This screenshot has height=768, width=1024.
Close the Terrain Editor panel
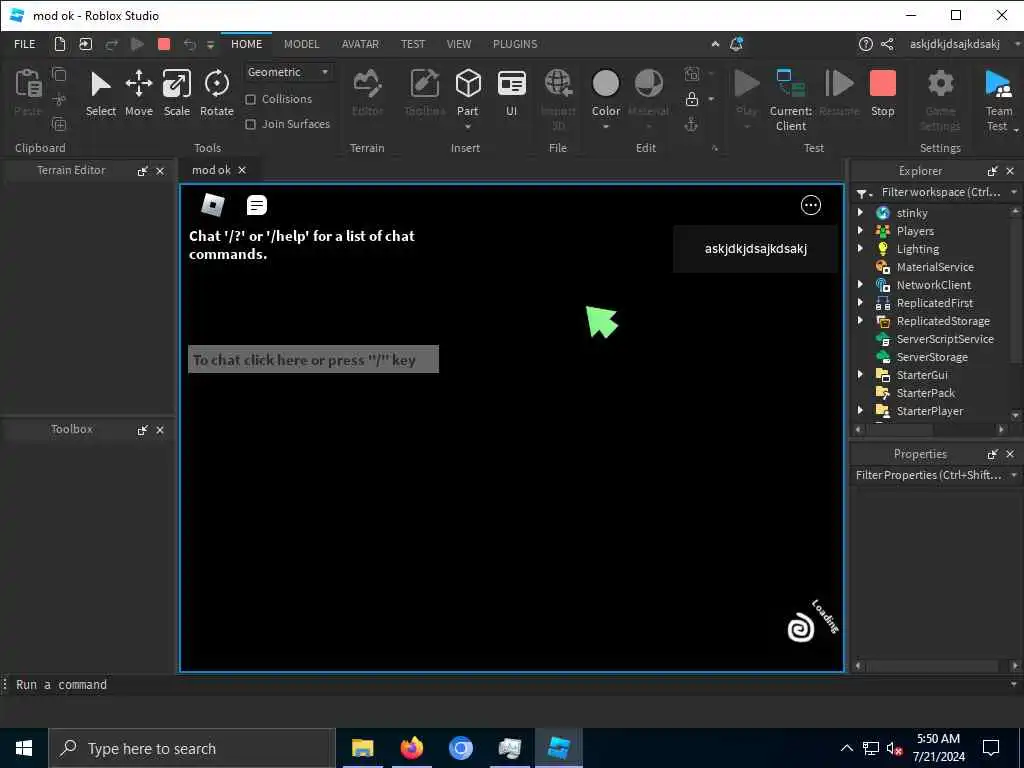pos(160,171)
